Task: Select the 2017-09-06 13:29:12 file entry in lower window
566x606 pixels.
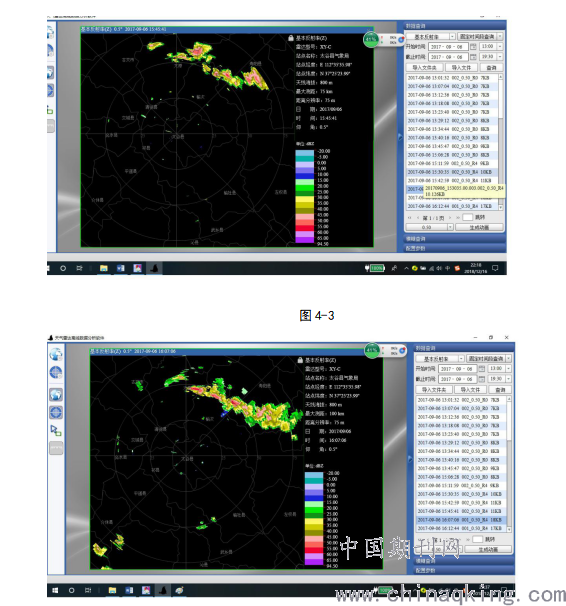Action: tap(461, 443)
